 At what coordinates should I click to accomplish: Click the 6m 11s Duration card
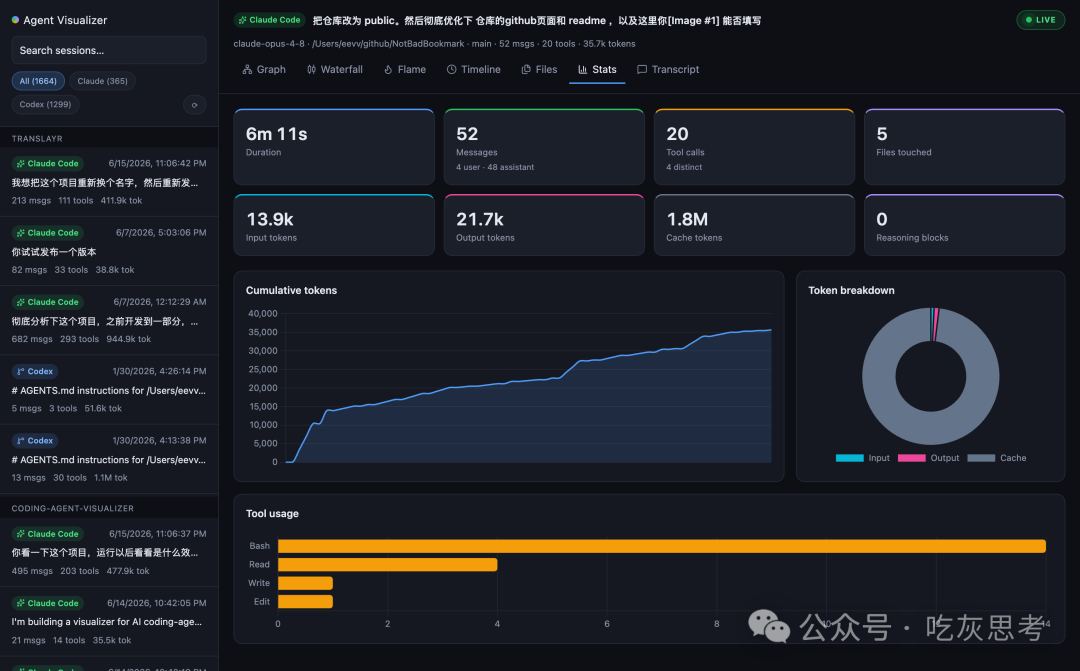pos(334,147)
